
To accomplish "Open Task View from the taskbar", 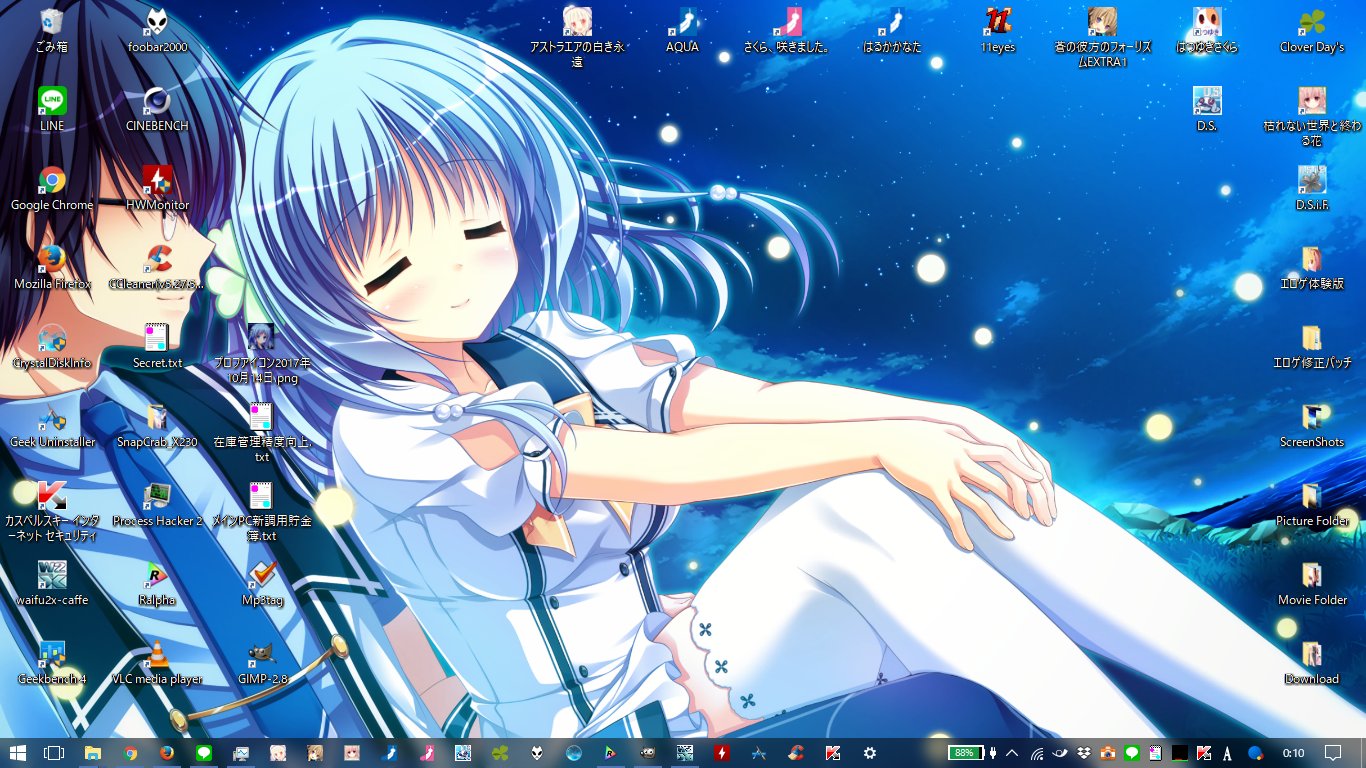I will 54,752.
